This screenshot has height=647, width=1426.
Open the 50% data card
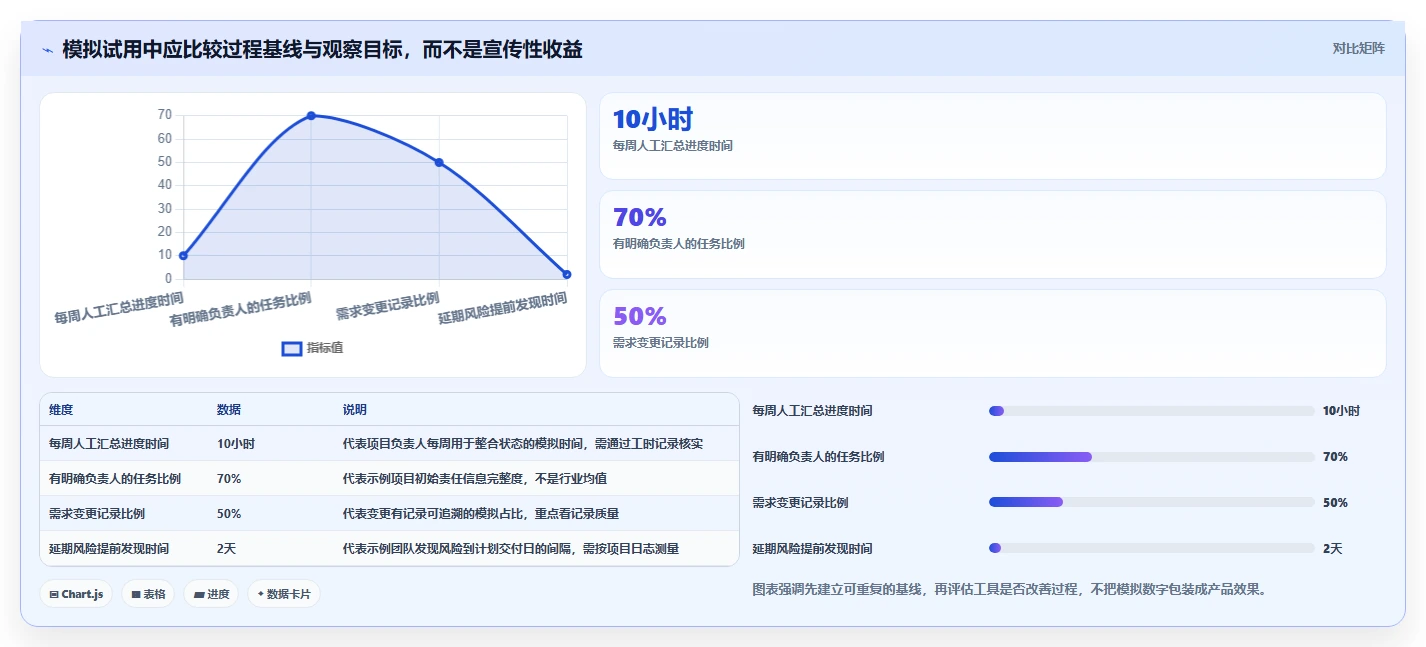(992, 333)
